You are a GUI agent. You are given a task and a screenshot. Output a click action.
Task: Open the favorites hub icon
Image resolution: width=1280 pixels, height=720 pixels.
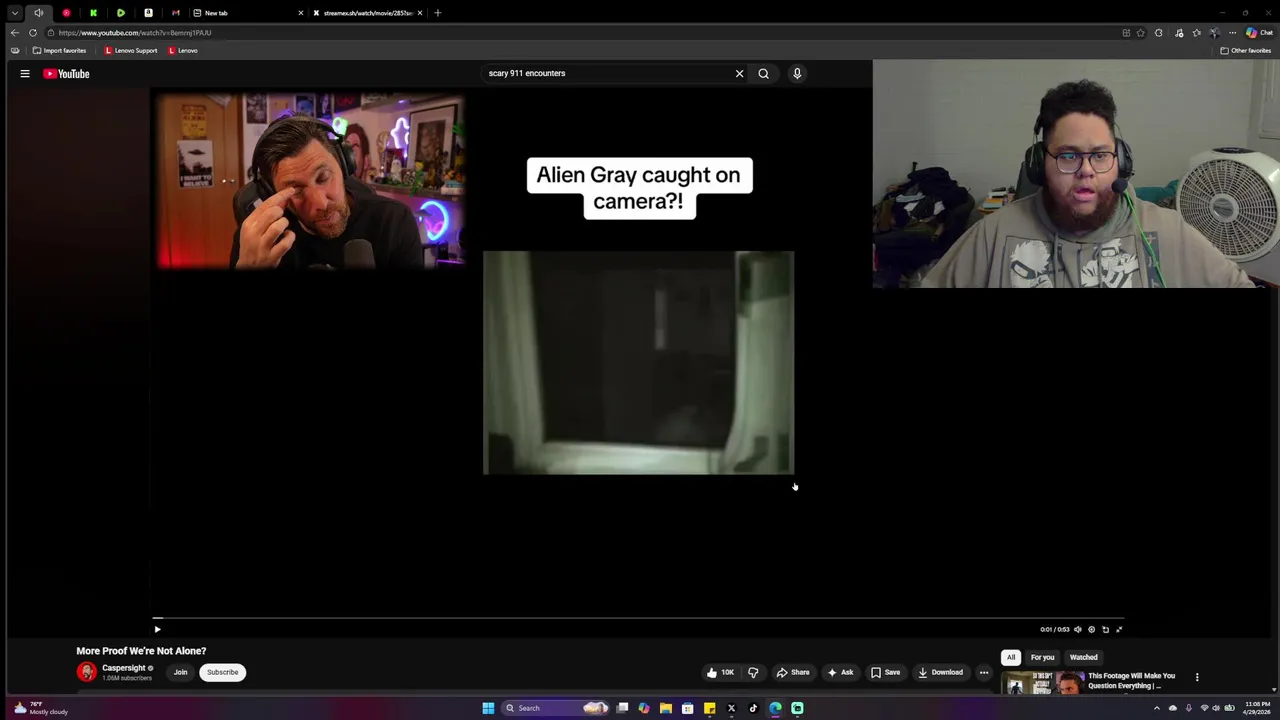(x=1197, y=32)
